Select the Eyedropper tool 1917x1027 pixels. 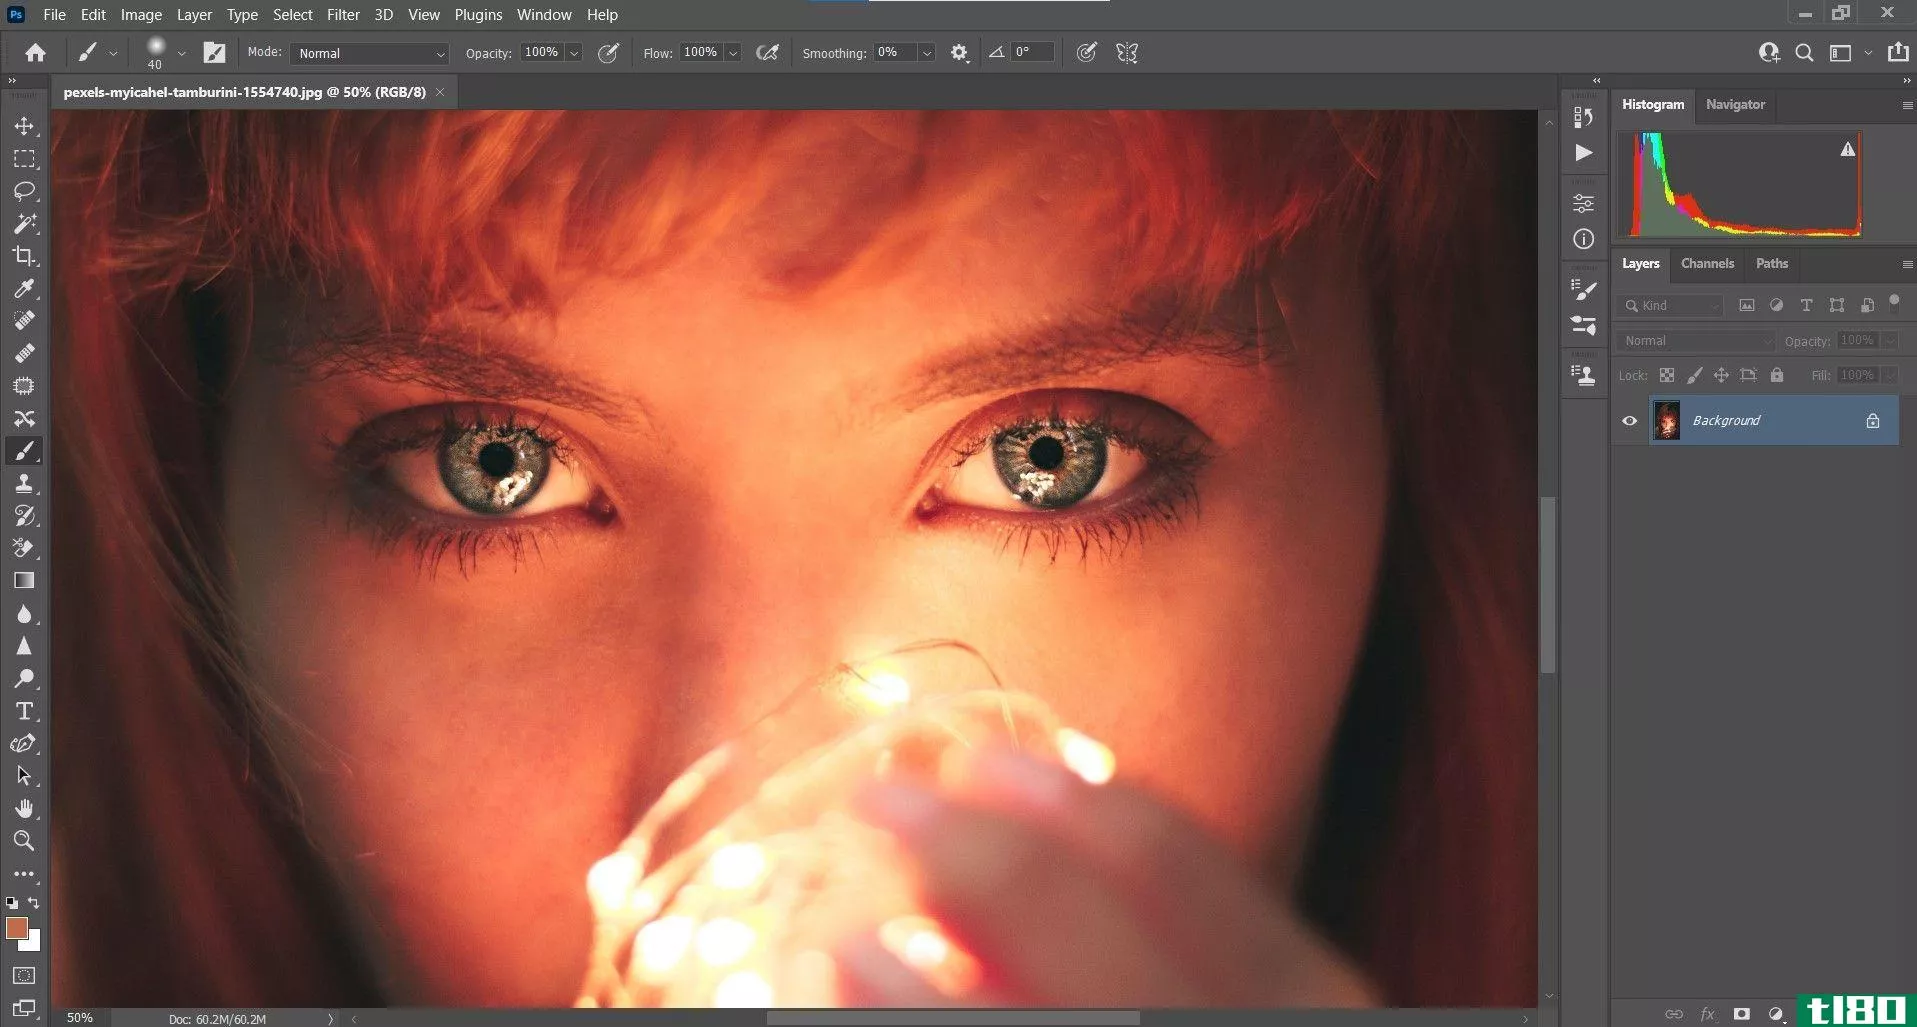coord(24,289)
